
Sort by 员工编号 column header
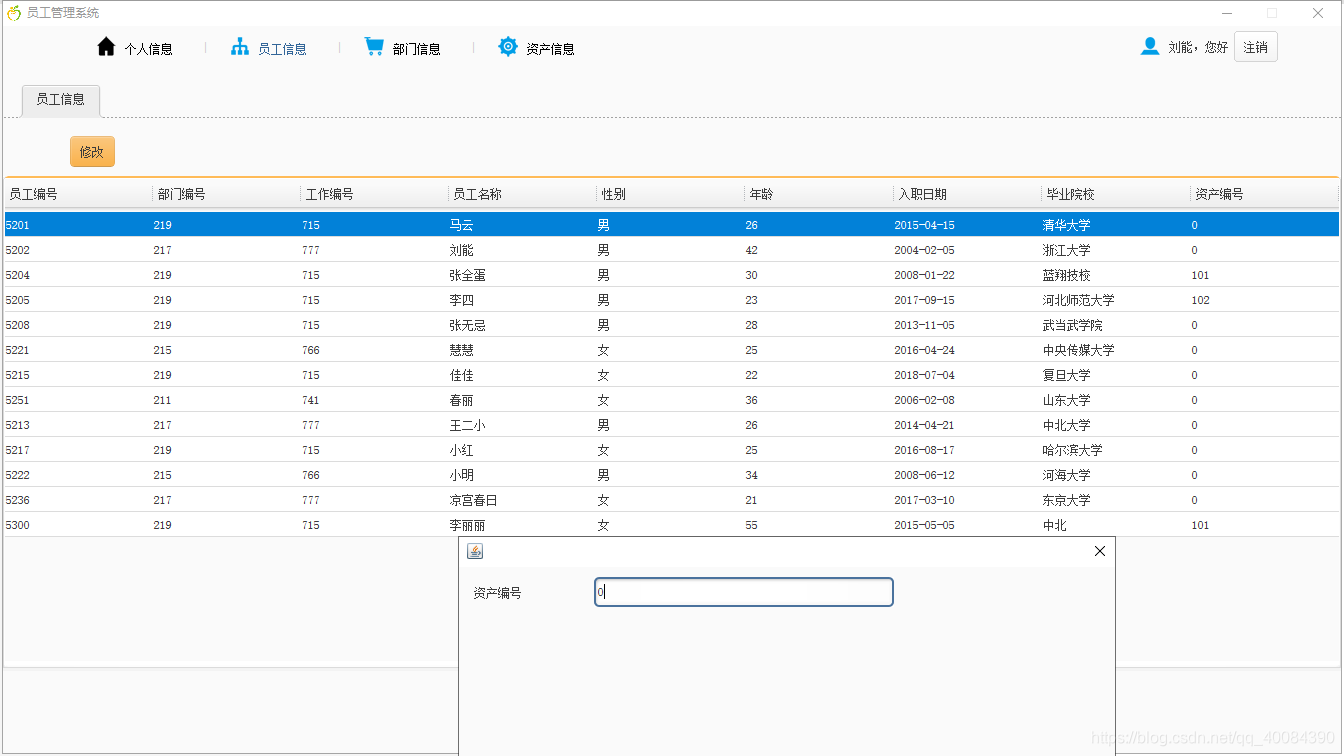coord(78,194)
